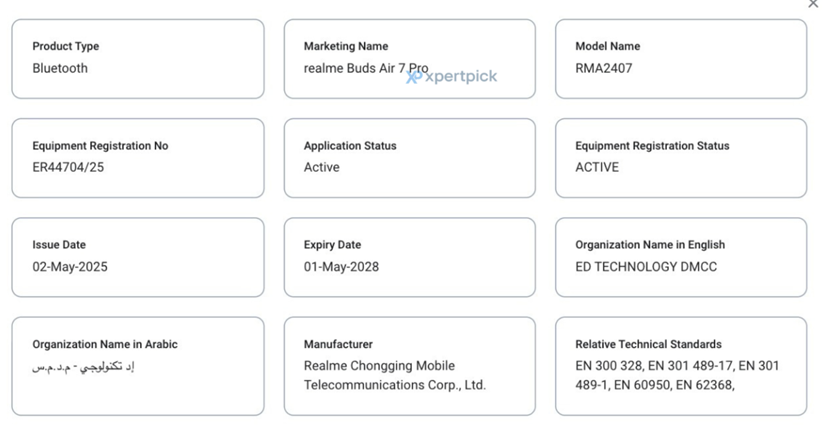Click the 01-May-2028 expiry date value
Image resolution: width=823 pixels, height=433 pixels.
(x=341, y=267)
